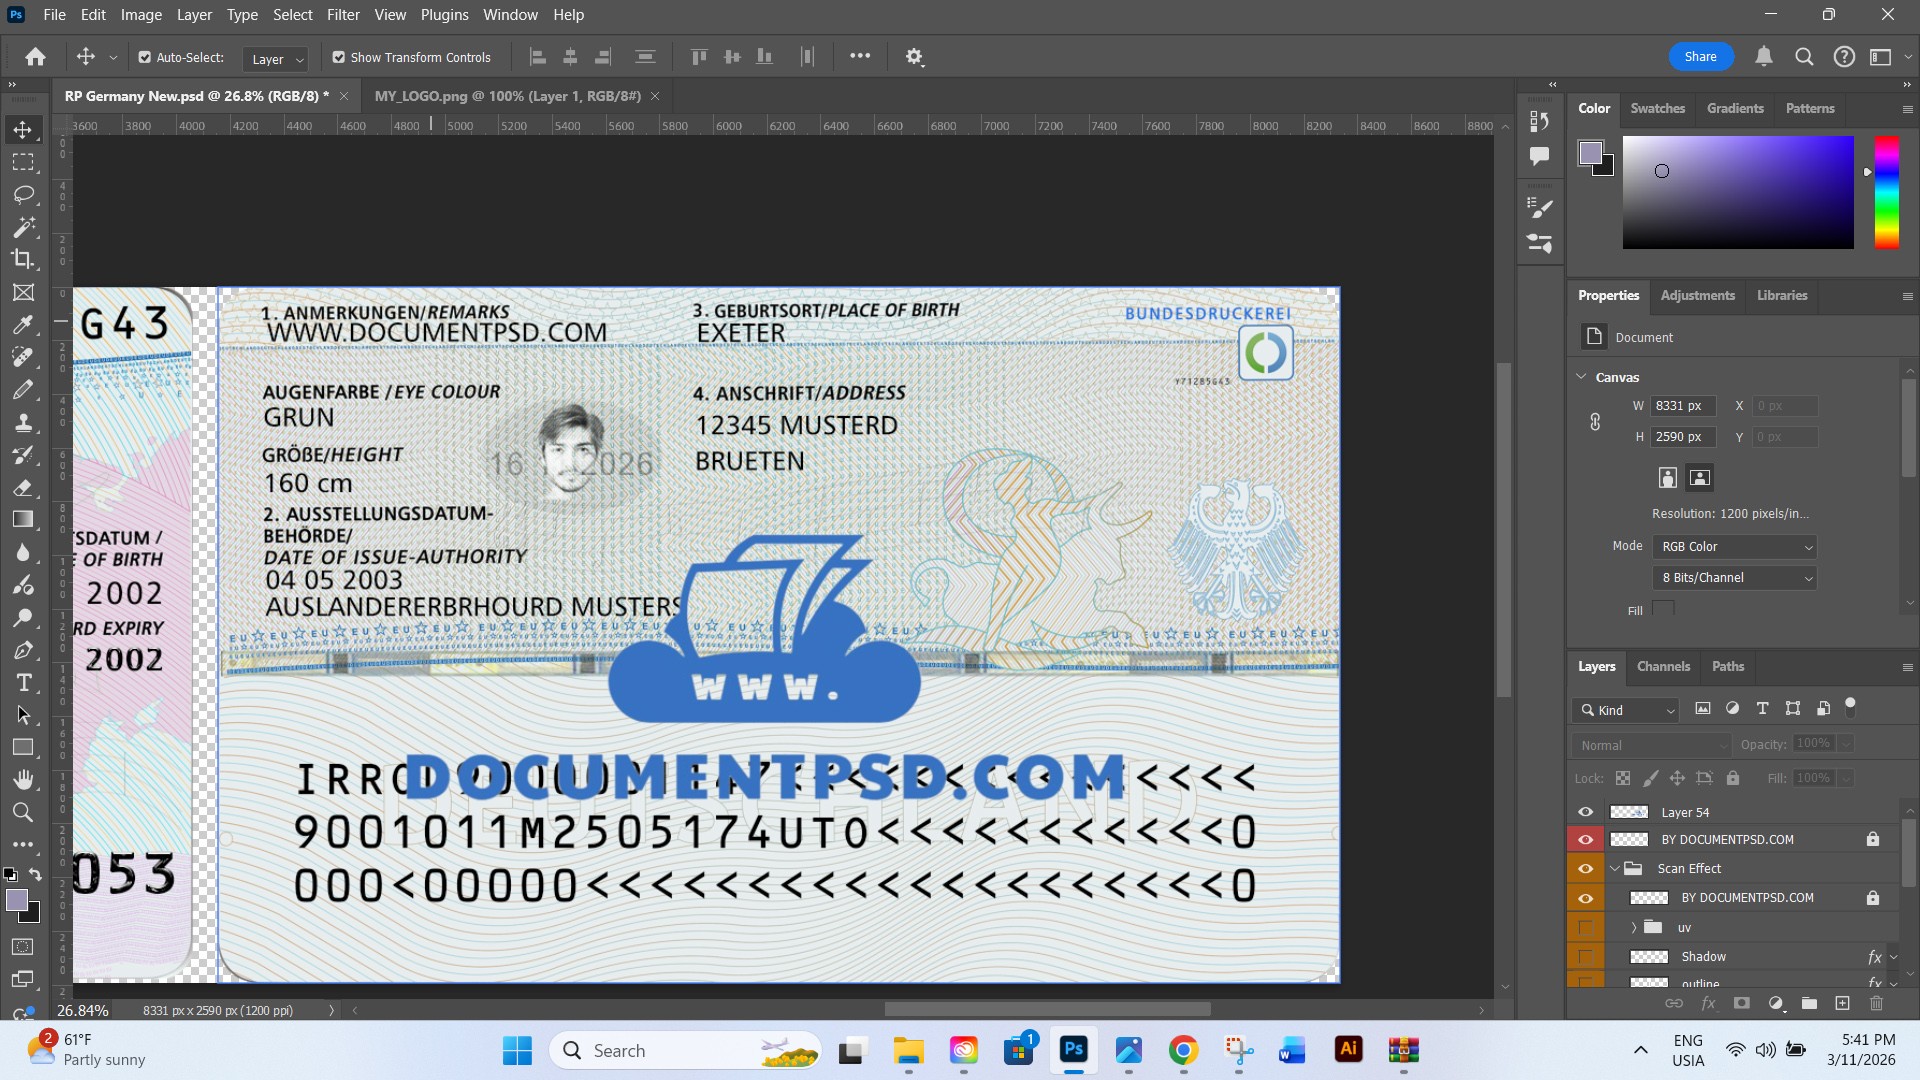The width and height of the screenshot is (1920, 1080).
Task: Select the Hand tool
Action: tap(23, 779)
